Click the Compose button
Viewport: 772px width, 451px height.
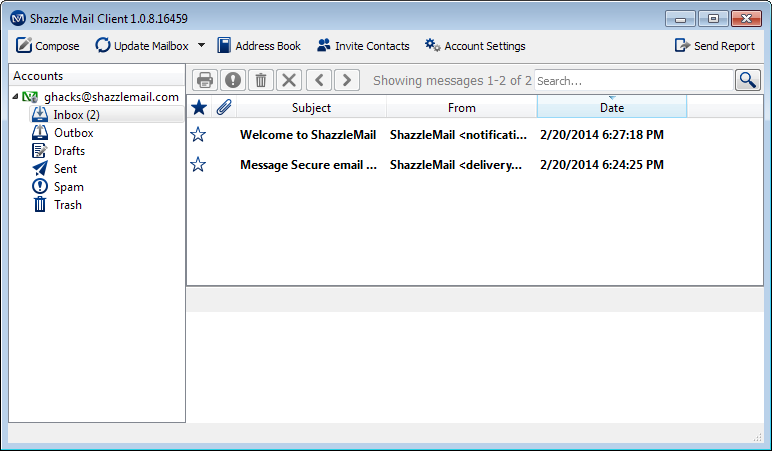click(47, 46)
